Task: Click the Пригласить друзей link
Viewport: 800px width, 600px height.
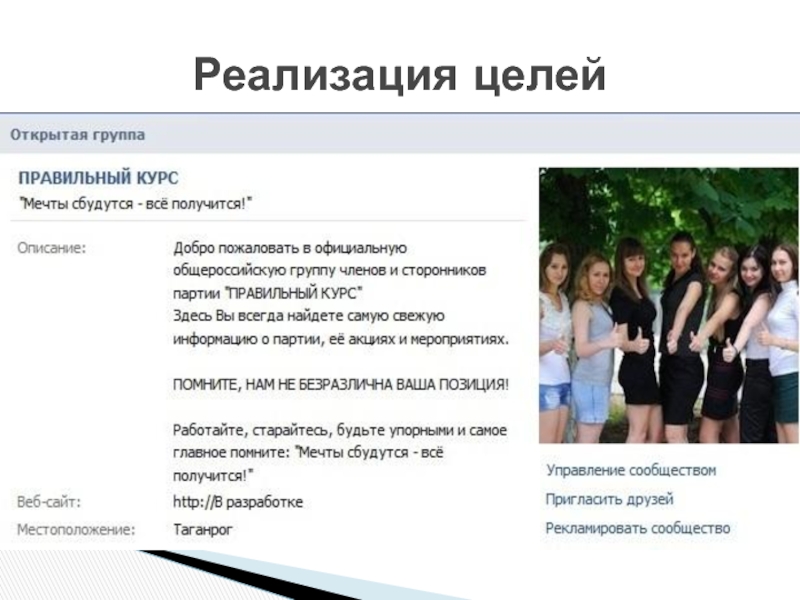Action: coord(609,499)
